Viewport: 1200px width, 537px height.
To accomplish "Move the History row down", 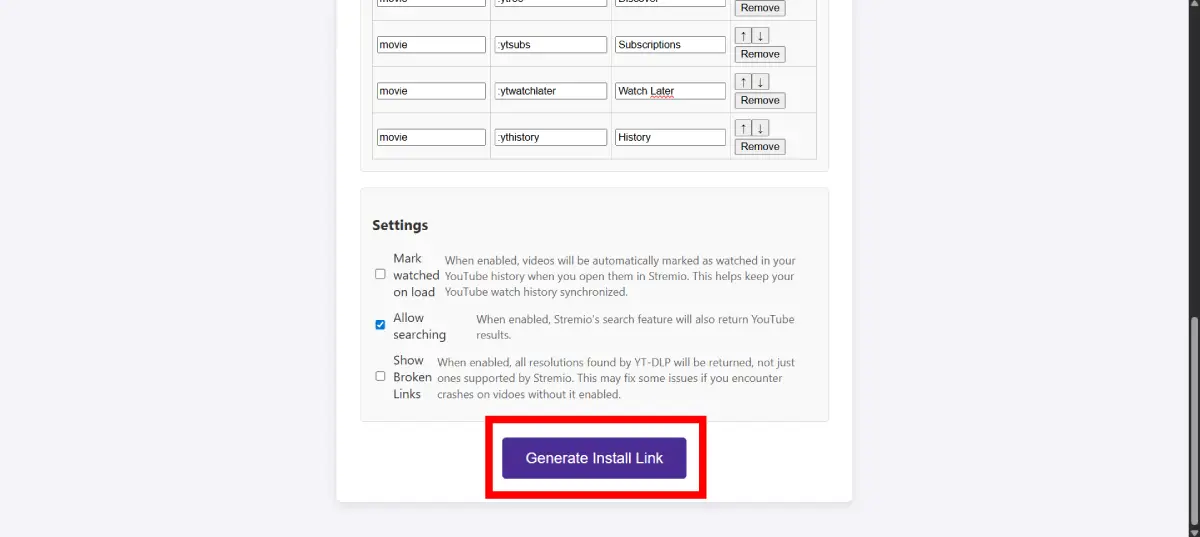I will (760, 128).
